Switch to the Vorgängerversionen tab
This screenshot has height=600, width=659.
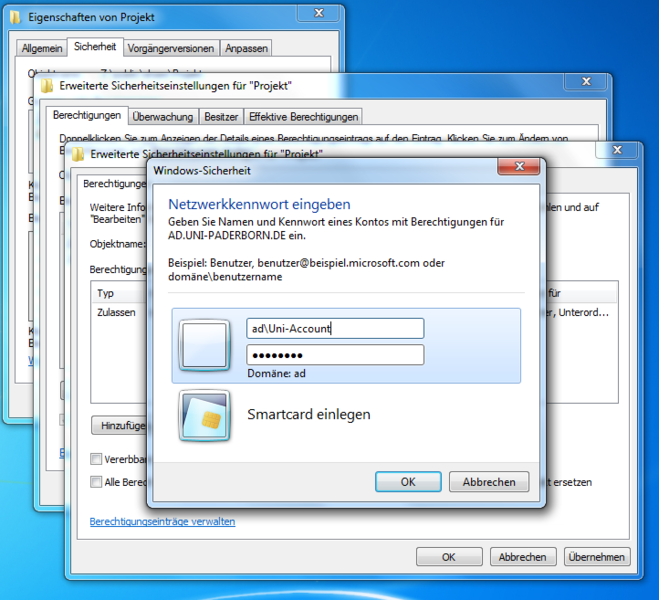click(x=171, y=48)
